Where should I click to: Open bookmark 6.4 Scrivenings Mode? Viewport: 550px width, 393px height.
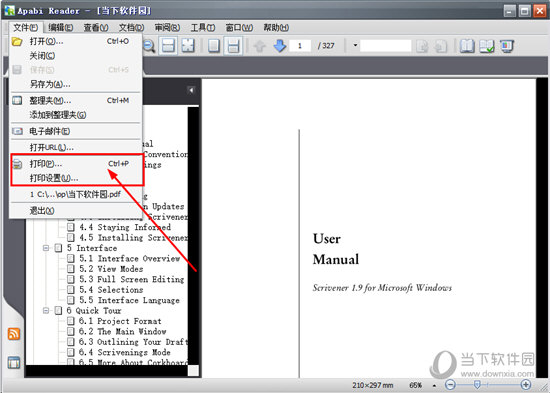(125, 352)
